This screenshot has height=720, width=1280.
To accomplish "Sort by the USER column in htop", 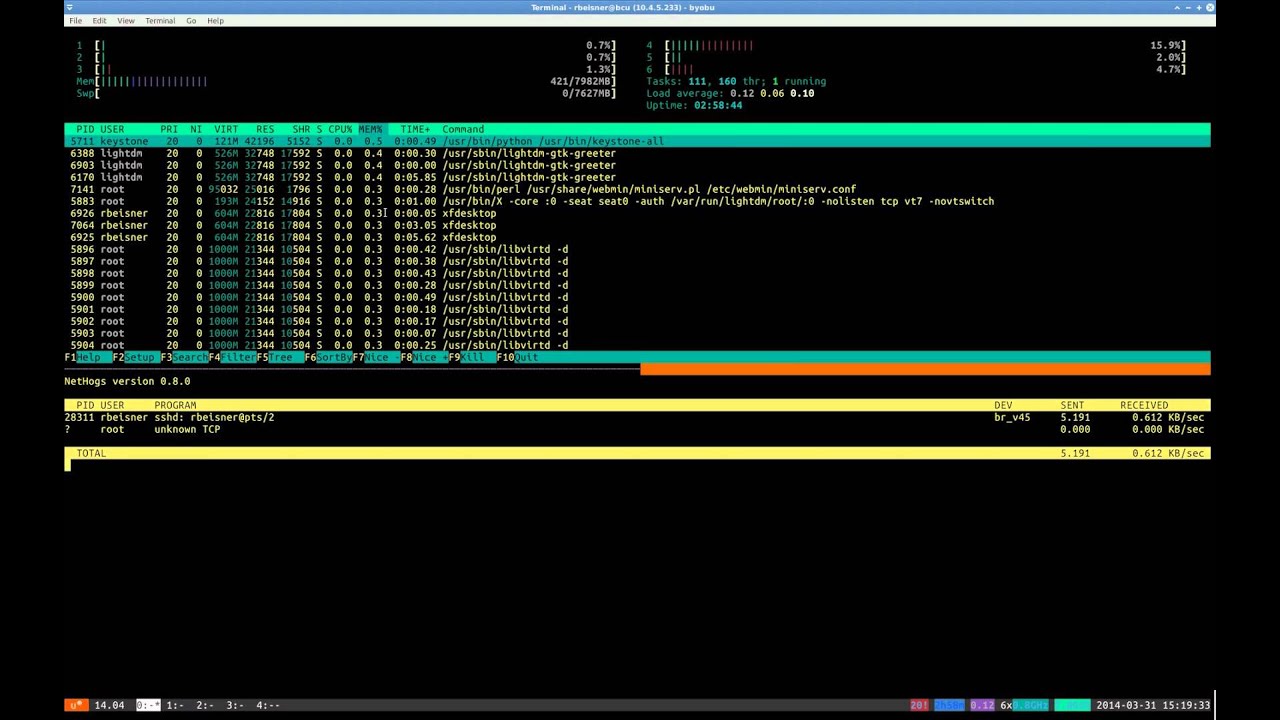I will (112, 129).
